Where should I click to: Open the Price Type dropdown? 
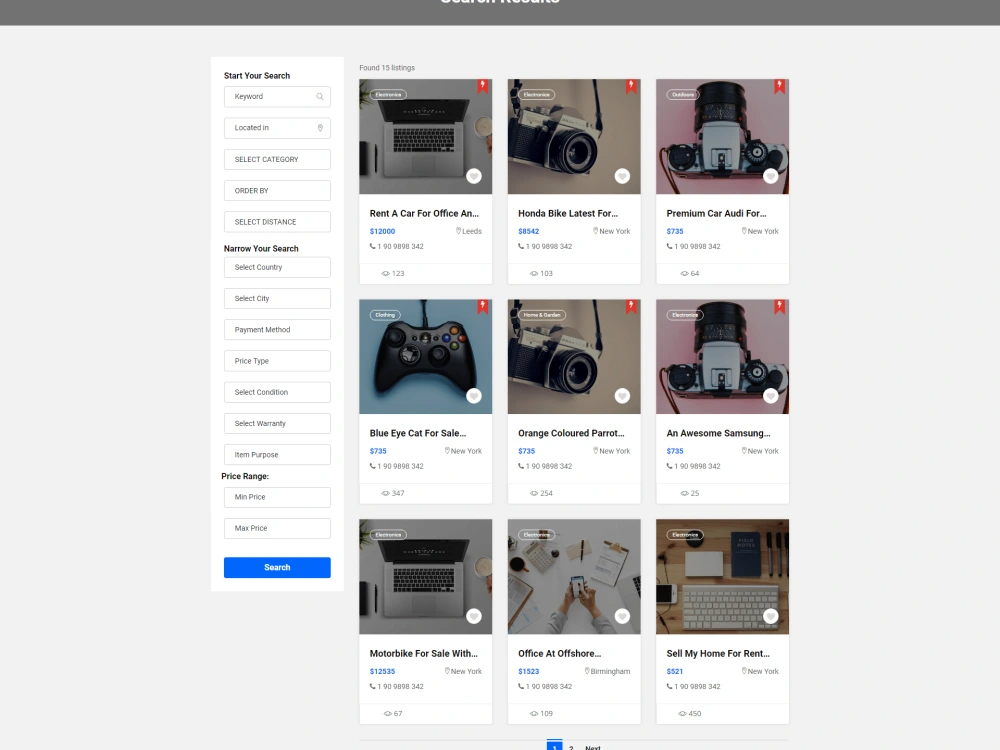click(277, 361)
